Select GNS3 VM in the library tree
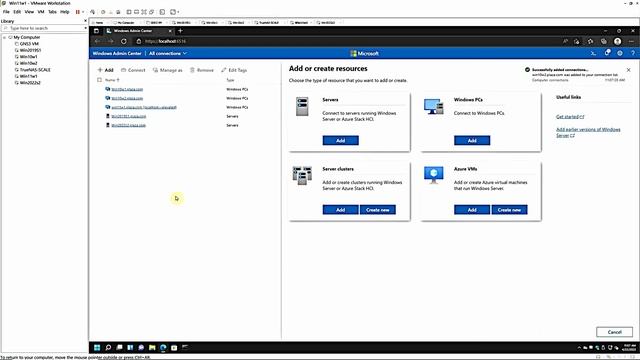Screen dimensions: 640x360 click(29, 44)
